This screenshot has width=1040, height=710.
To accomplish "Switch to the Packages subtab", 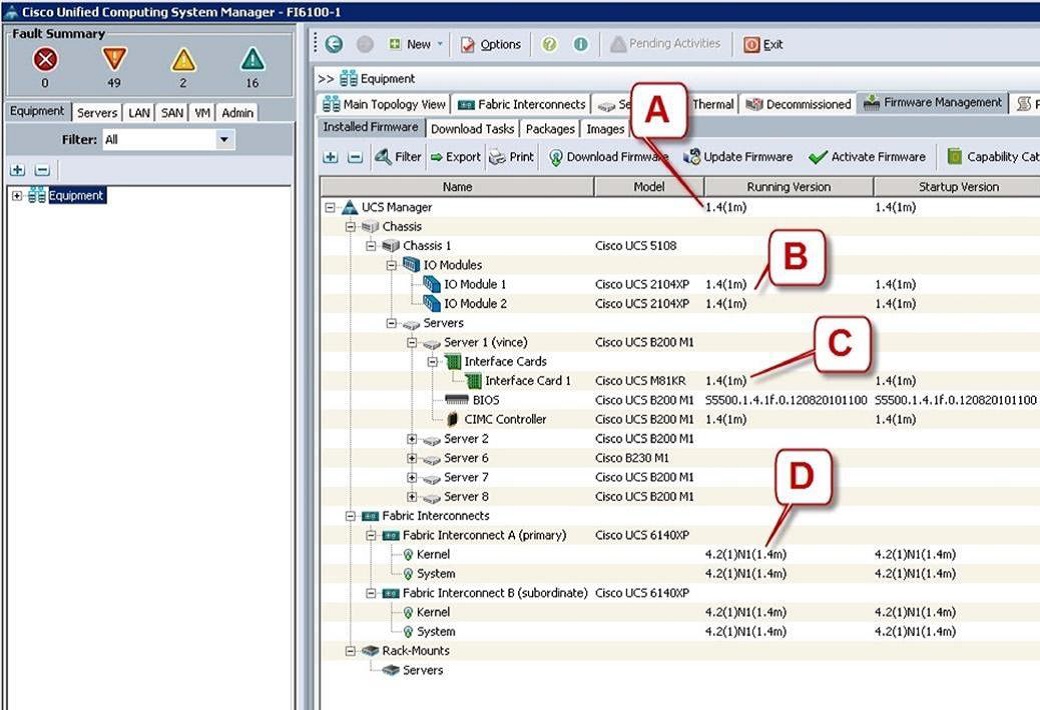I will click(550, 129).
